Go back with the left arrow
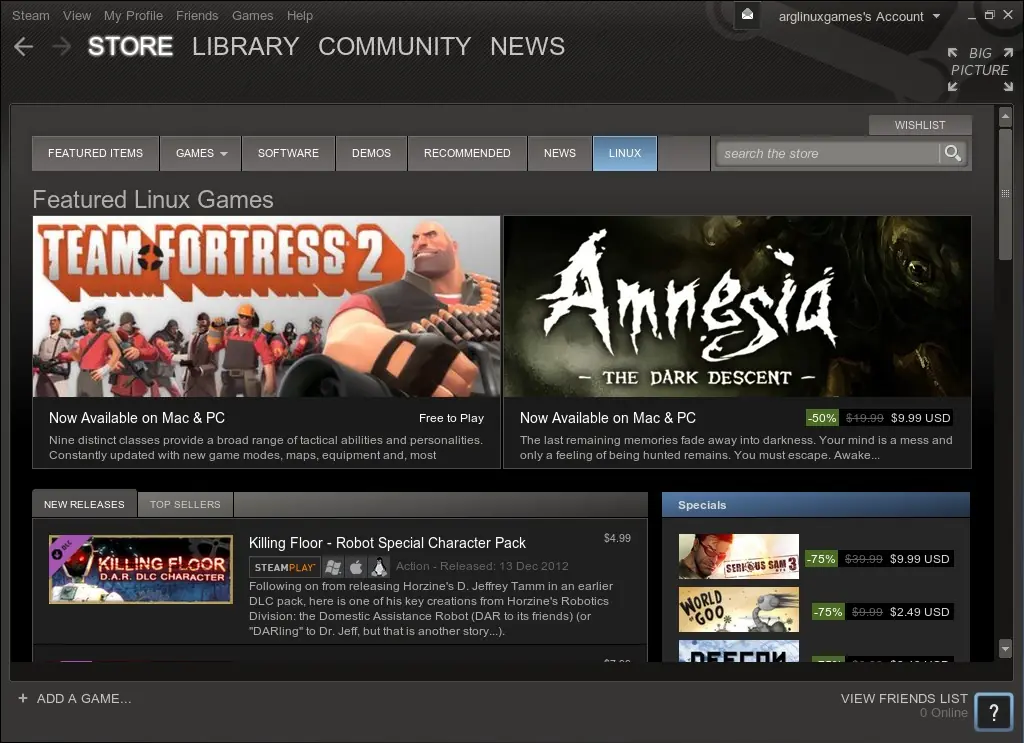This screenshot has height=743, width=1024. (24, 46)
